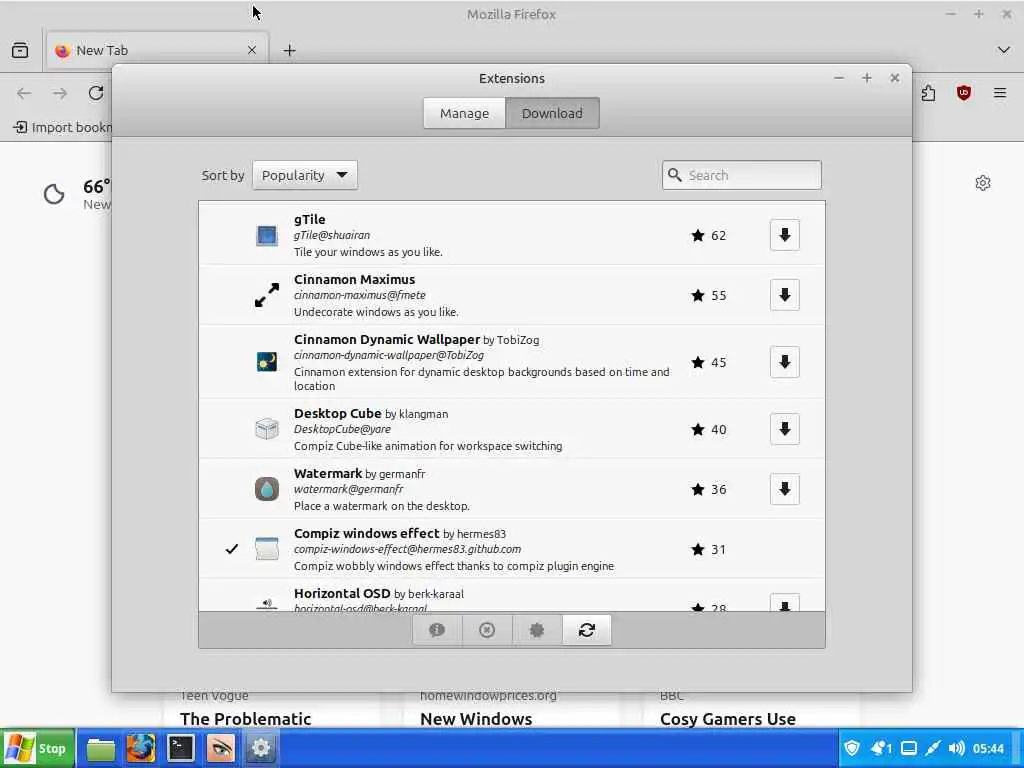
Task: Download the Desktop Cube extension
Action: tap(784, 429)
